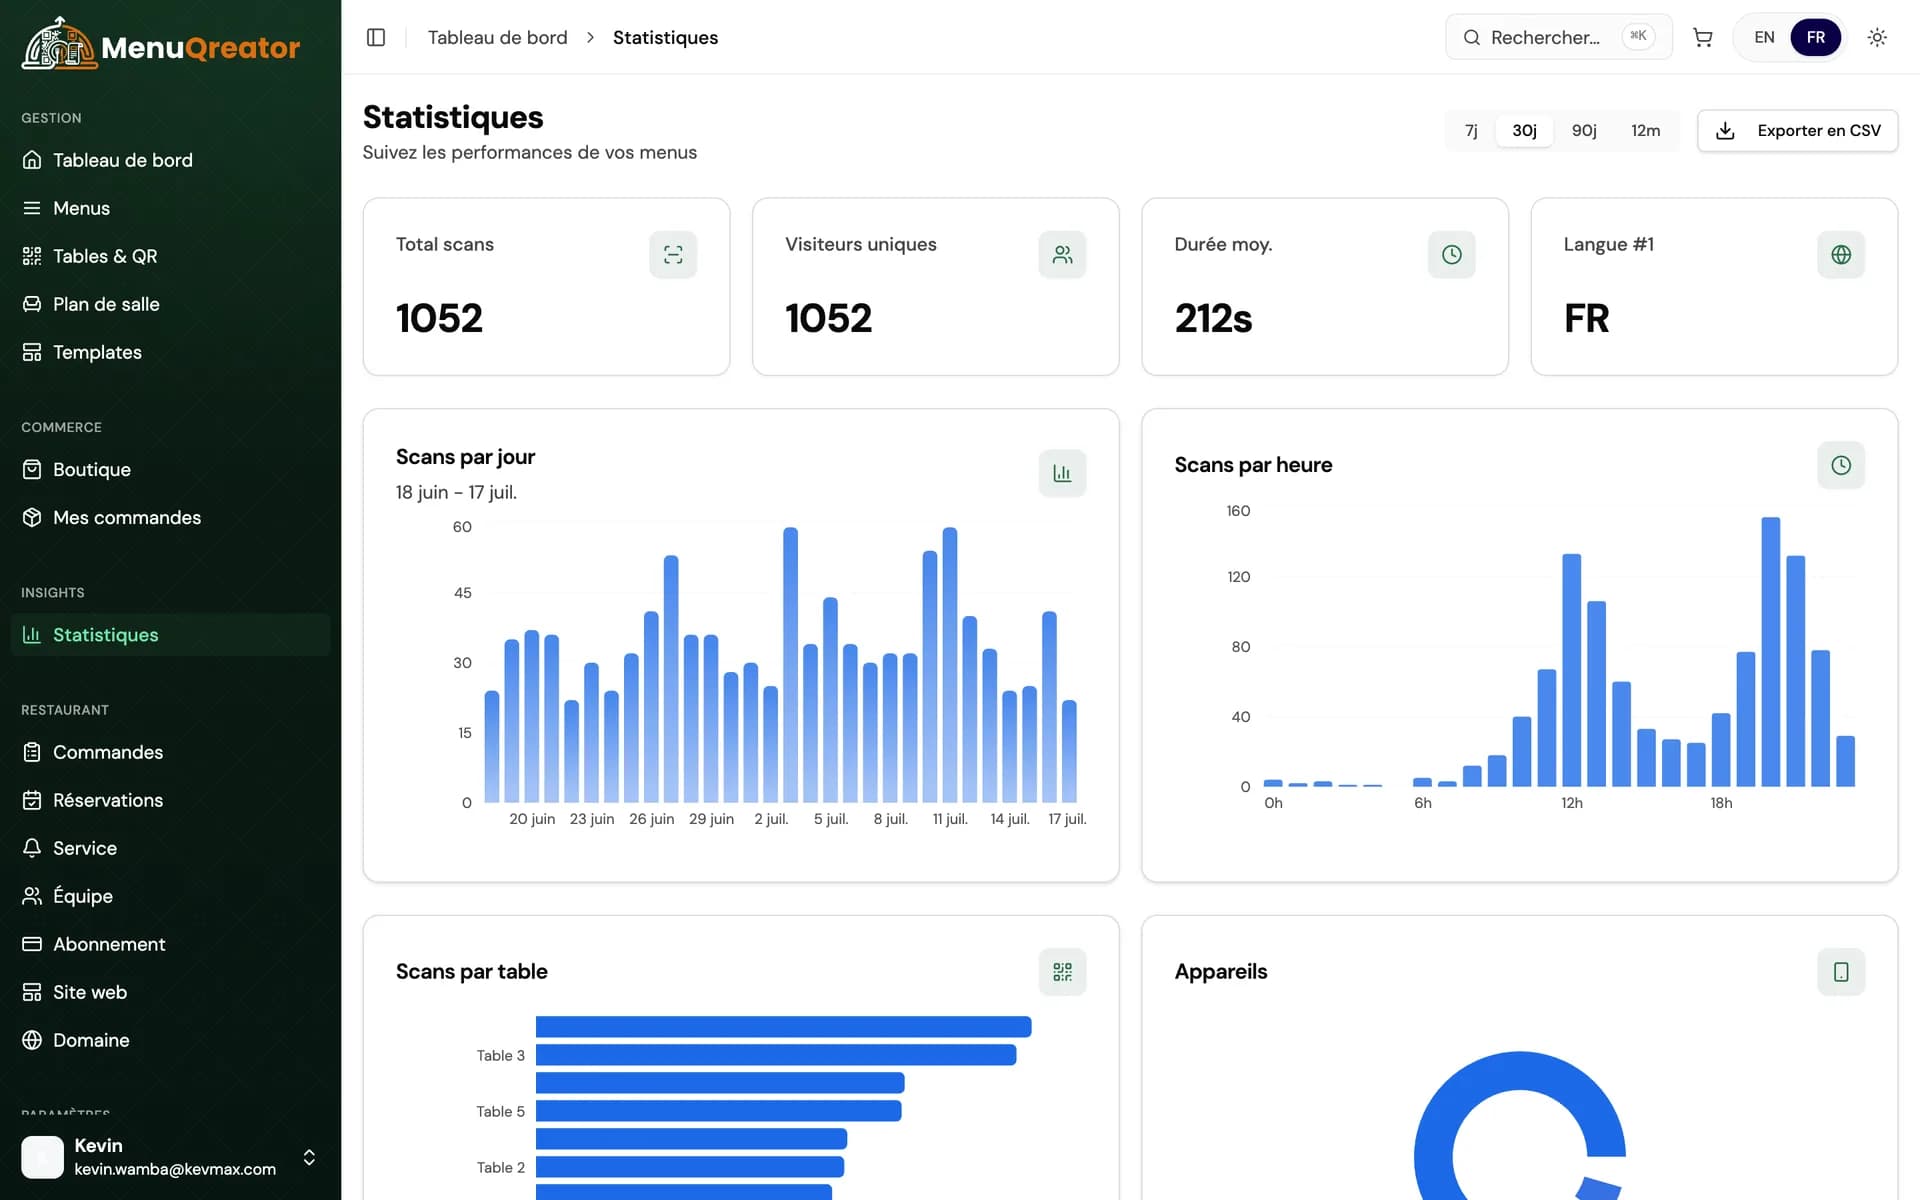1920x1200 pixels.
Task: Expand Kevin account switcher chevron
Action: point(309,1157)
